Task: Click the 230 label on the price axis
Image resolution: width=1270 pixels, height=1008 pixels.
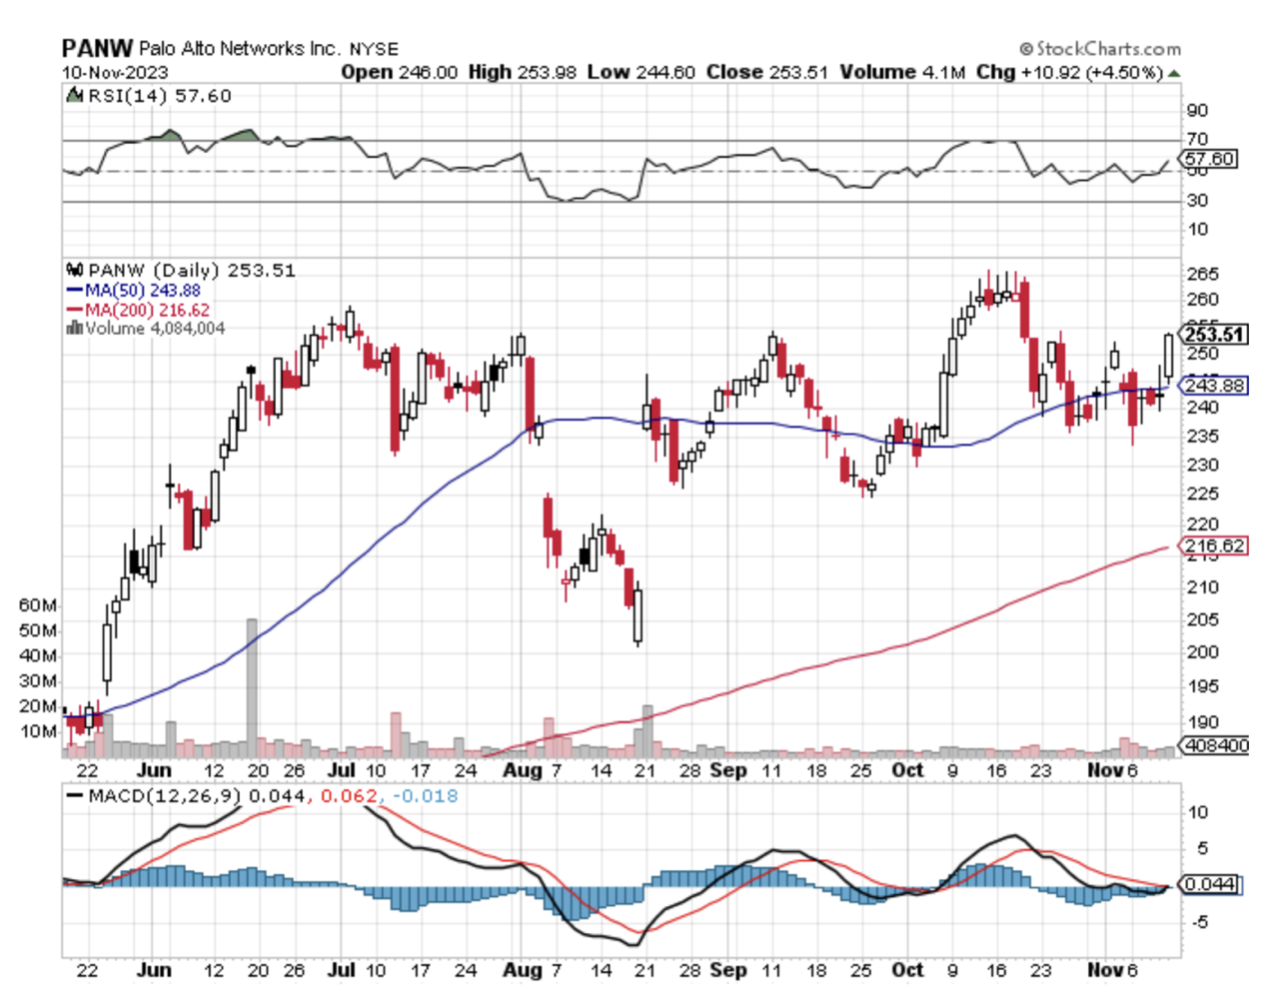Action: pyautogui.click(x=1203, y=465)
